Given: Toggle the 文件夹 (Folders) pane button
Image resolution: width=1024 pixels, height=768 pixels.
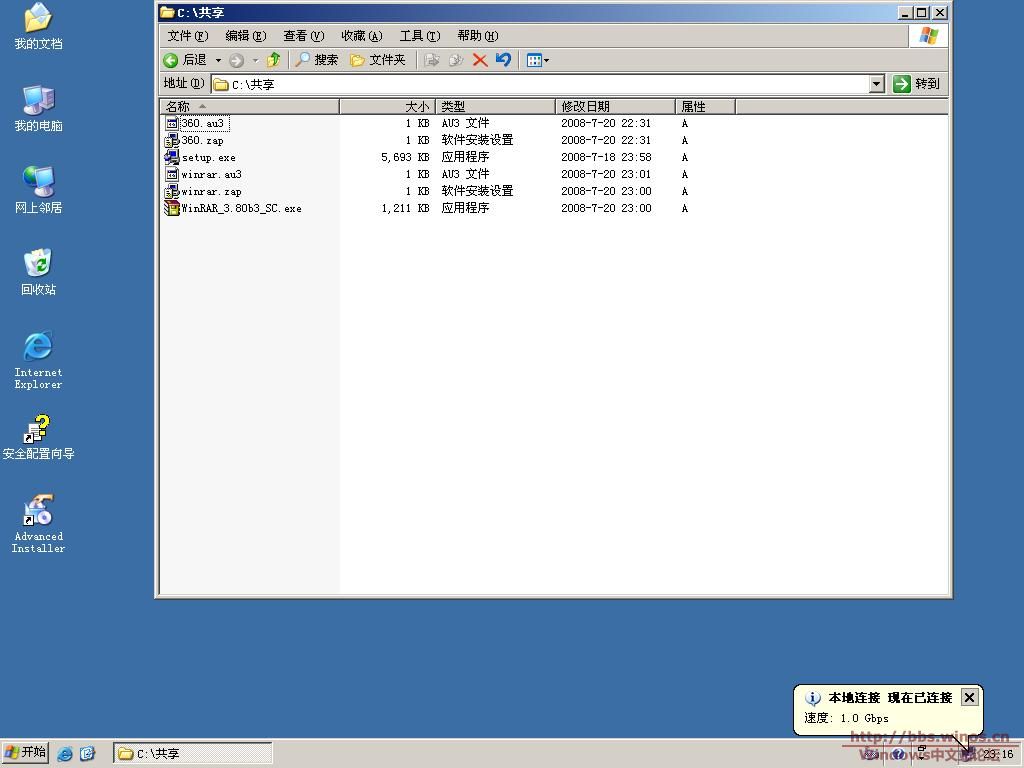Looking at the screenshot, I should (x=377, y=60).
